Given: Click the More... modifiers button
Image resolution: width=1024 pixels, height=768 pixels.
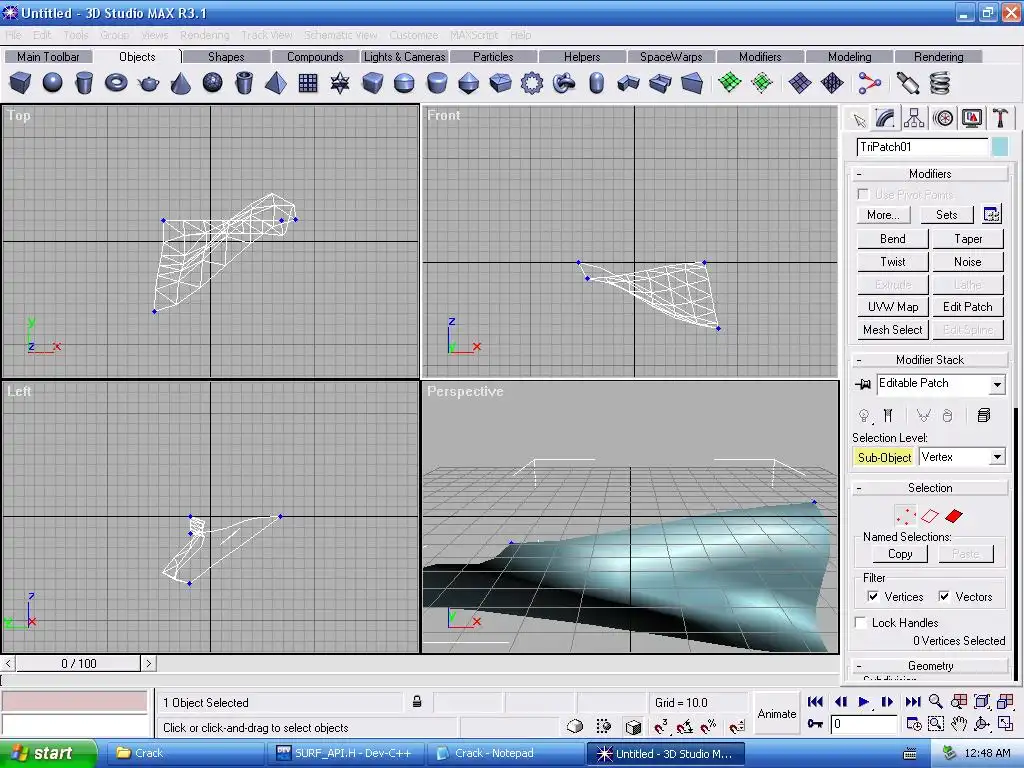Looking at the screenshot, I should 883,215.
